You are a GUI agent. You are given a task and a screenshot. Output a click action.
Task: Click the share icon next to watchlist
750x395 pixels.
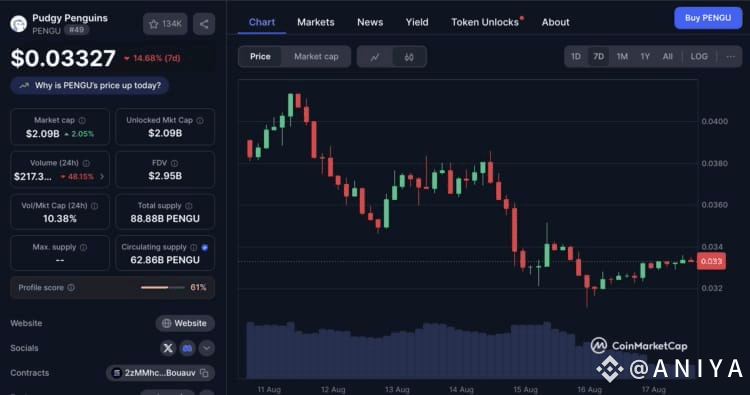pos(204,24)
